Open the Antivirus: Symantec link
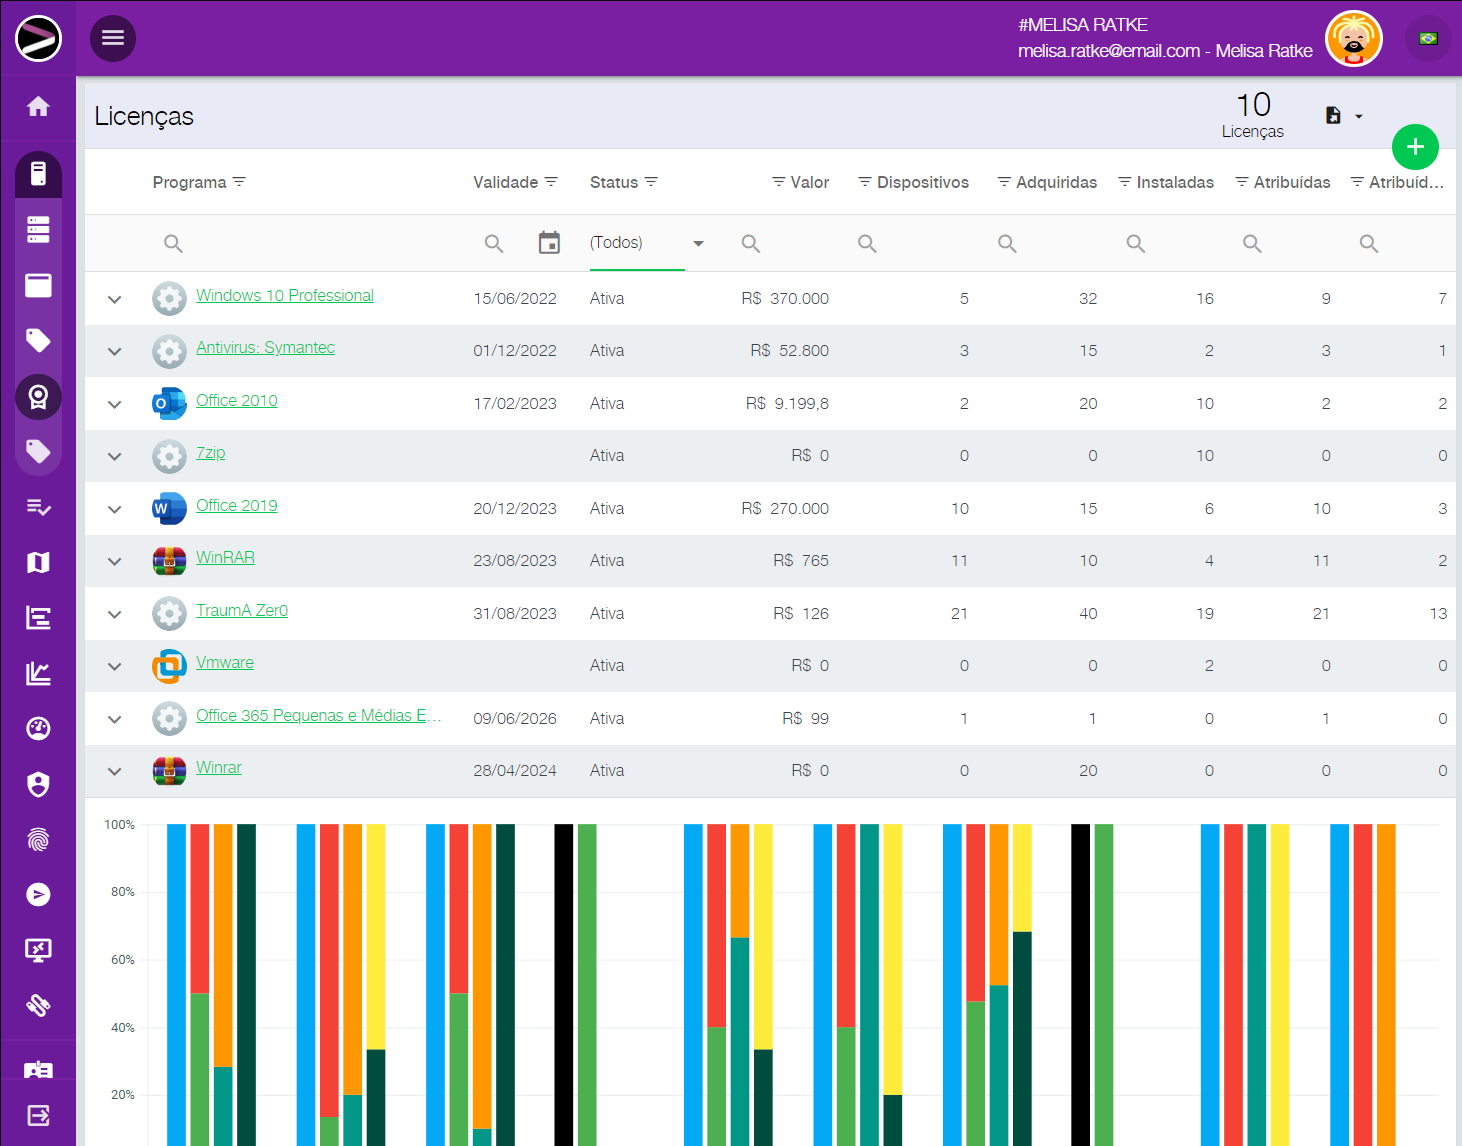 click(265, 347)
